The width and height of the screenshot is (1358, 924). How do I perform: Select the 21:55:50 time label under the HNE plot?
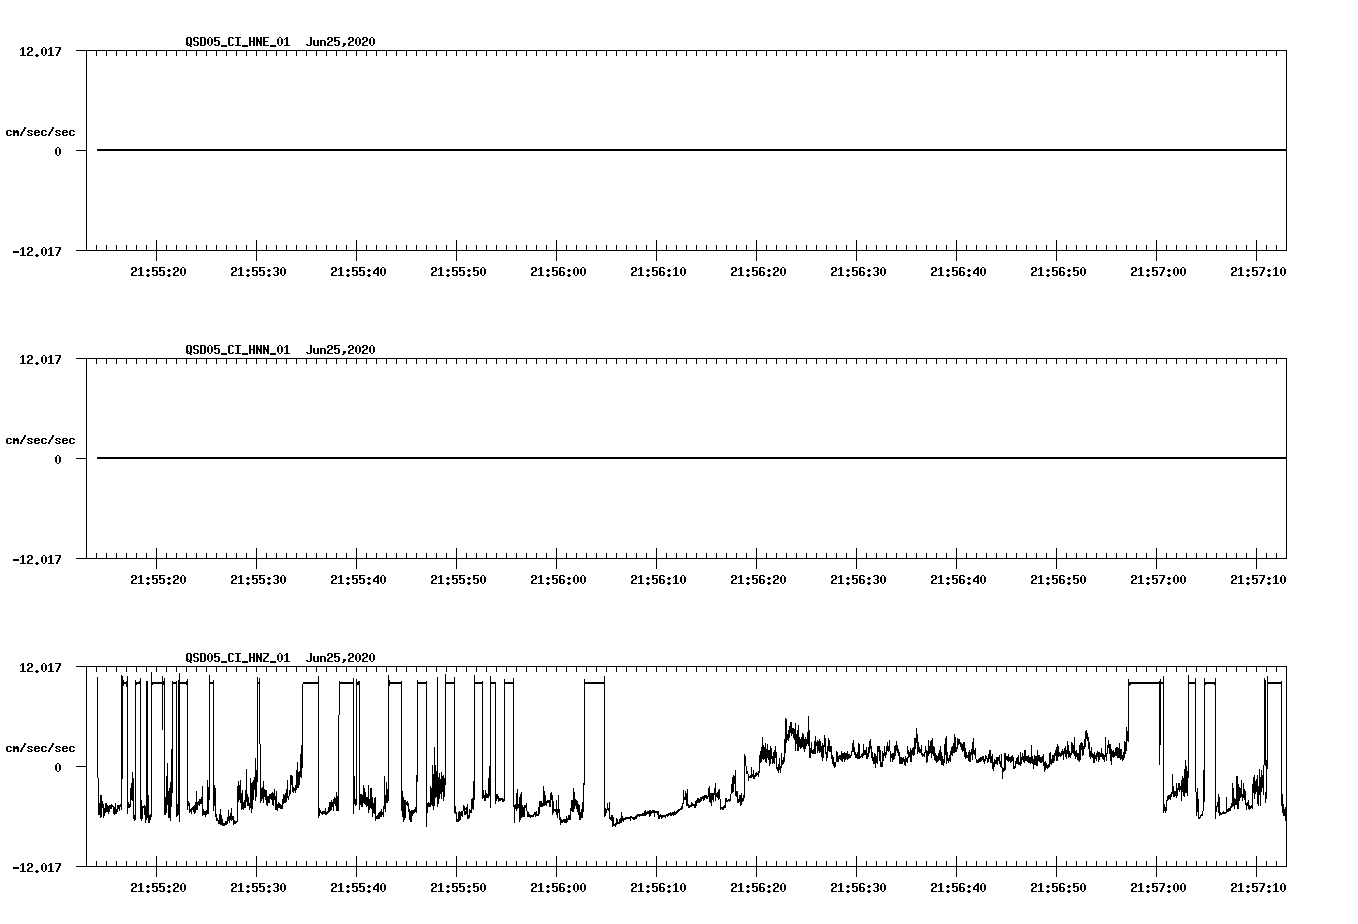click(x=458, y=271)
